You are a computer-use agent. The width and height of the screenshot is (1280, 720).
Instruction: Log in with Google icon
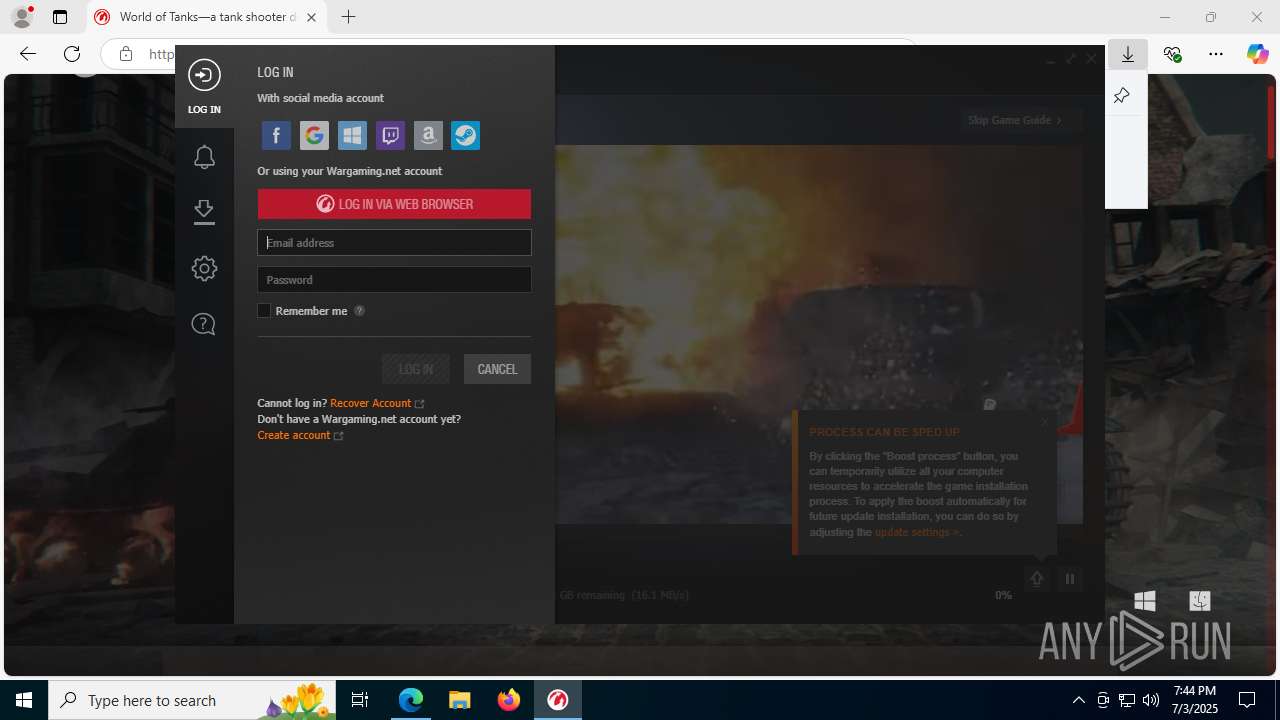pyautogui.click(x=314, y=135)
